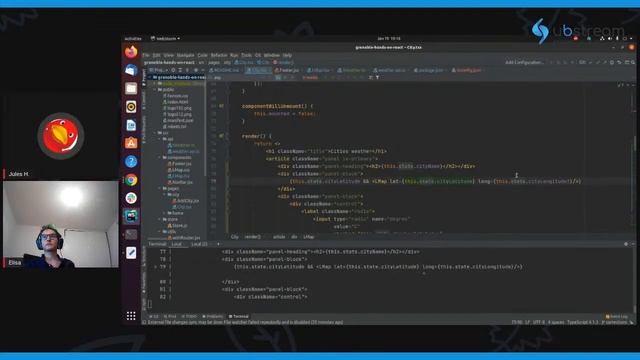Click the round multicolor dock icon below Chrome
This screenshot has width=640, height=360.
pyautogui.click(x=131, y=198)
